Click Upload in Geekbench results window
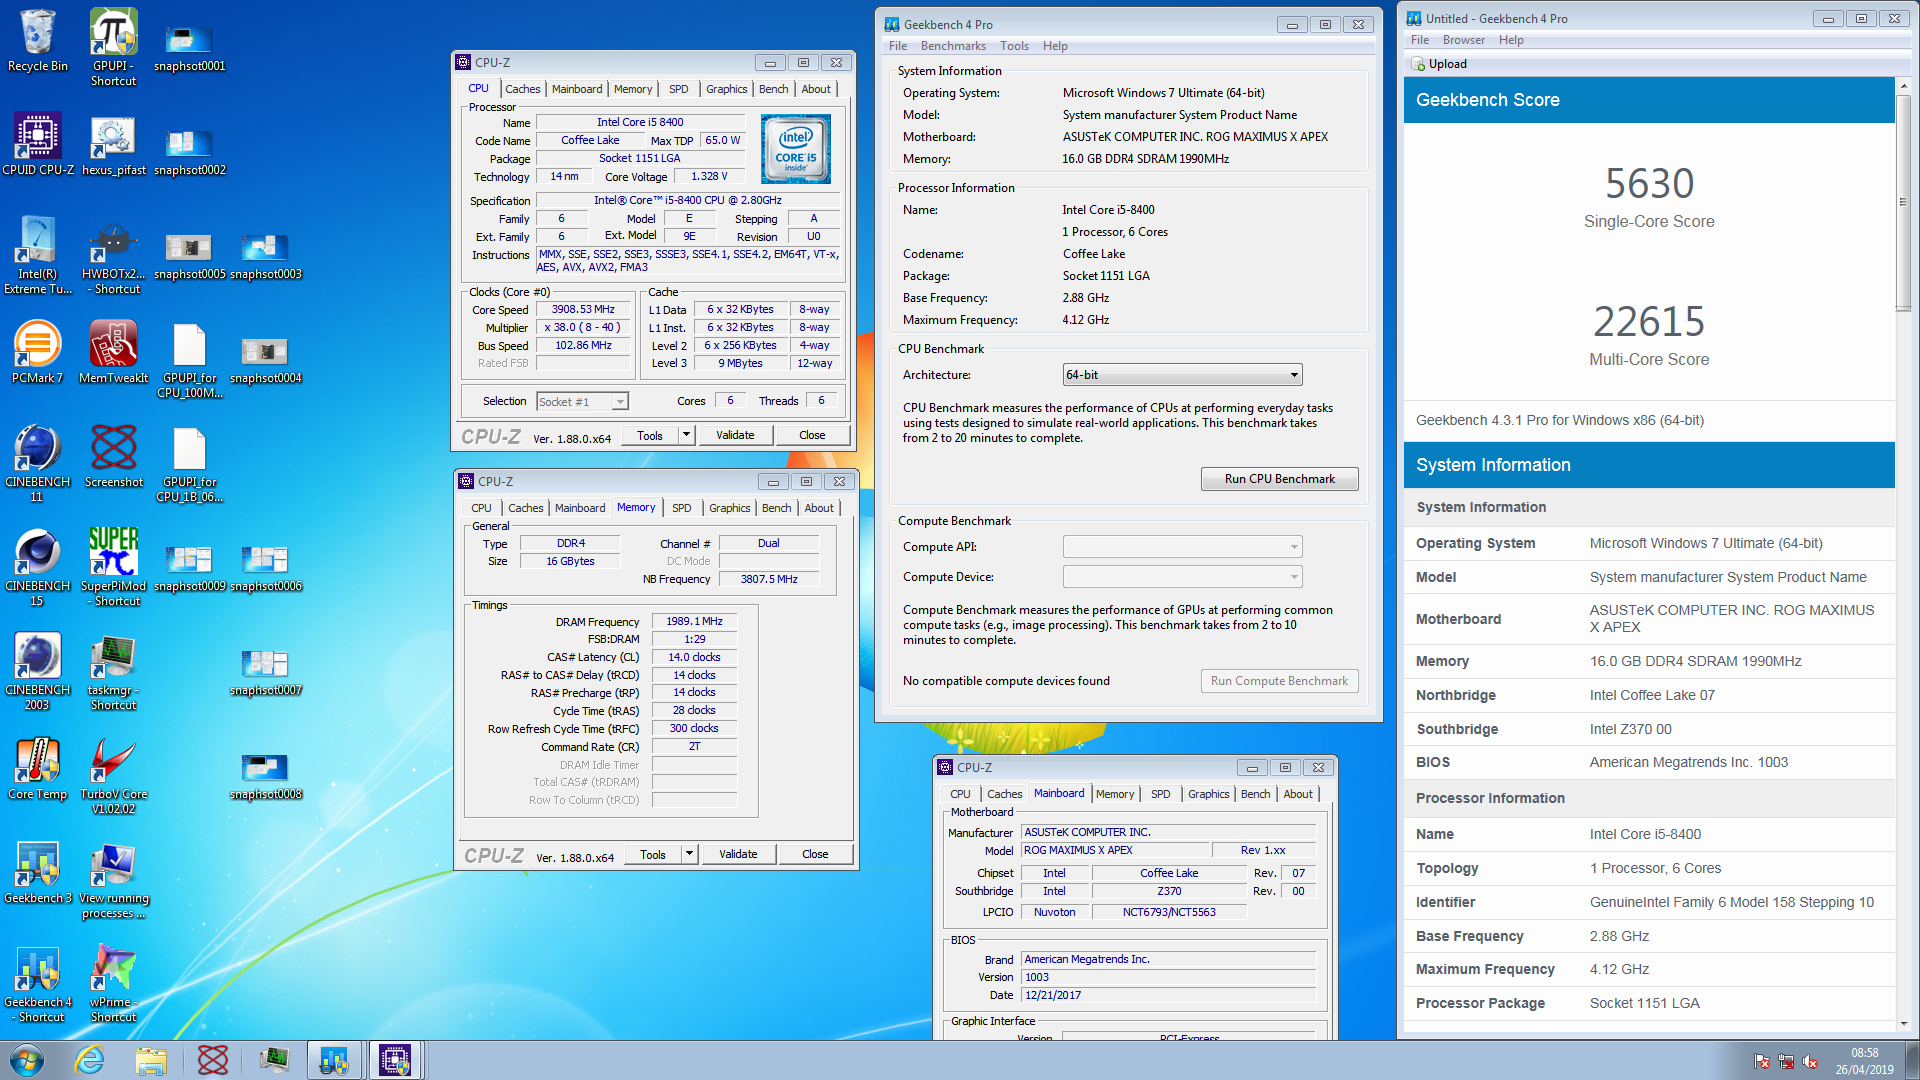This screenshot has width=1920, height=1080. 1440,64
